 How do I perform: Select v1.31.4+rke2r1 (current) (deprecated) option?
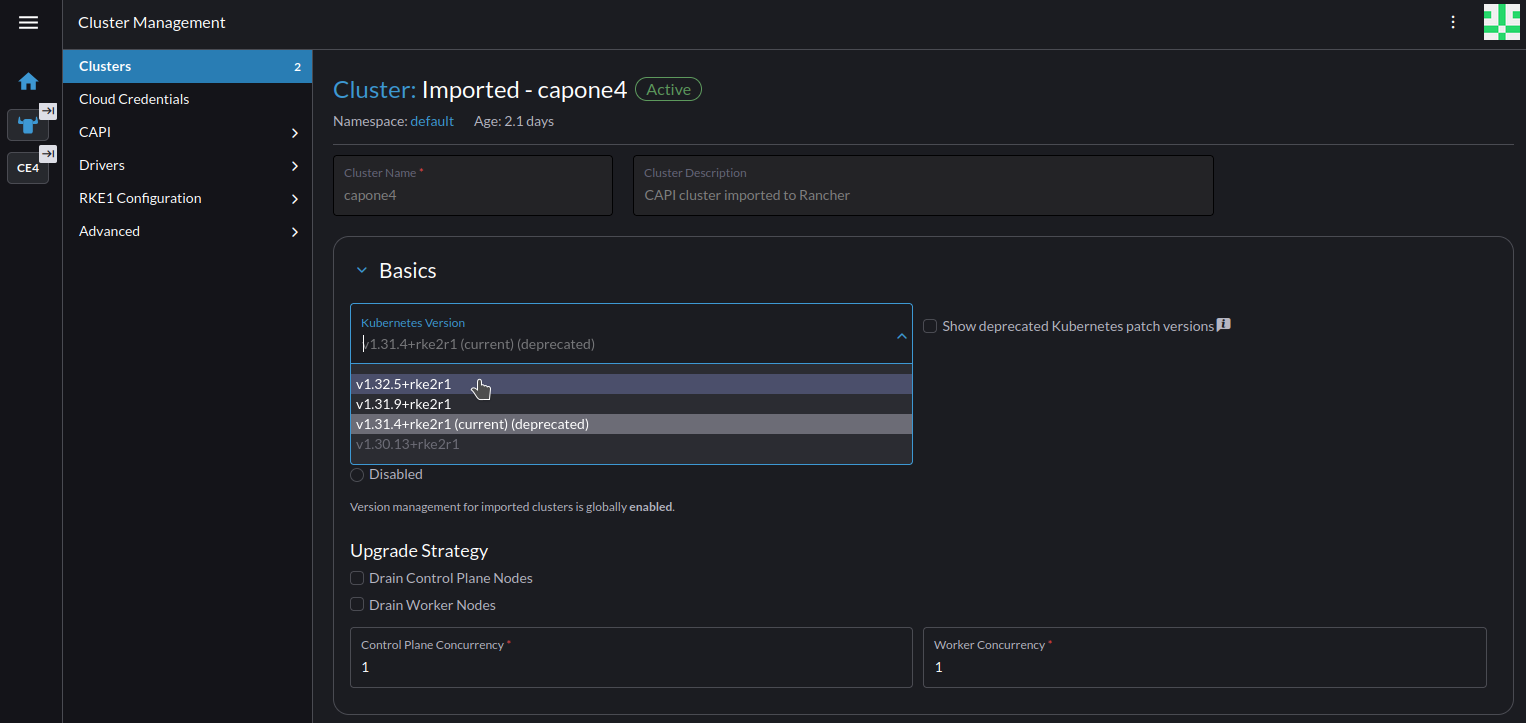(x=631, y=424)
